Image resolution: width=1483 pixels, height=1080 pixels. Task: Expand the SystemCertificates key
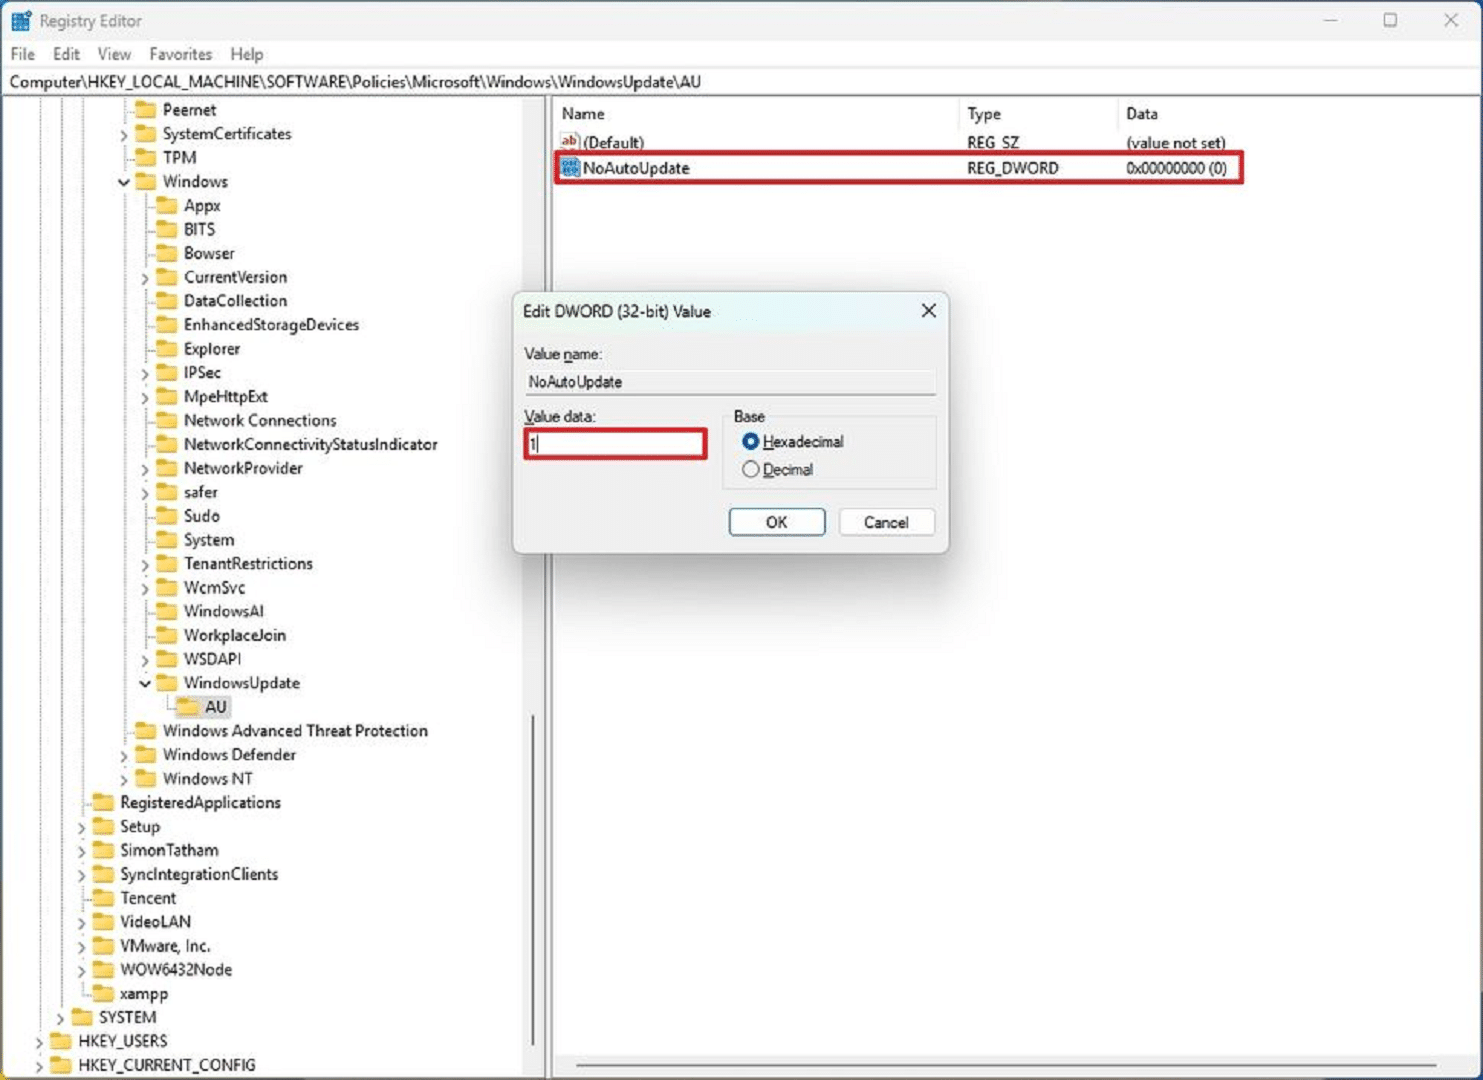(x=124, y=135)
